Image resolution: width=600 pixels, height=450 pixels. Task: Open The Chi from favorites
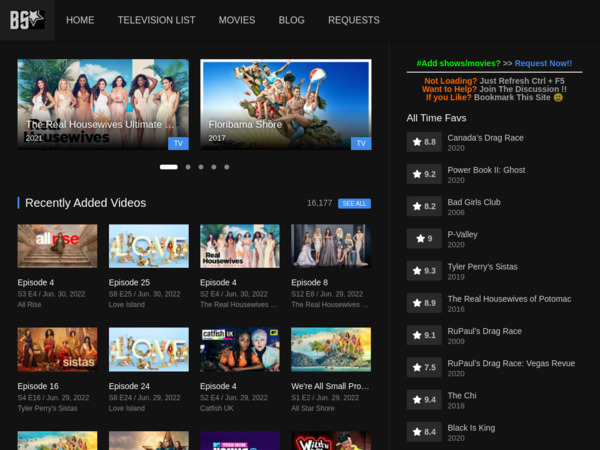462,396
